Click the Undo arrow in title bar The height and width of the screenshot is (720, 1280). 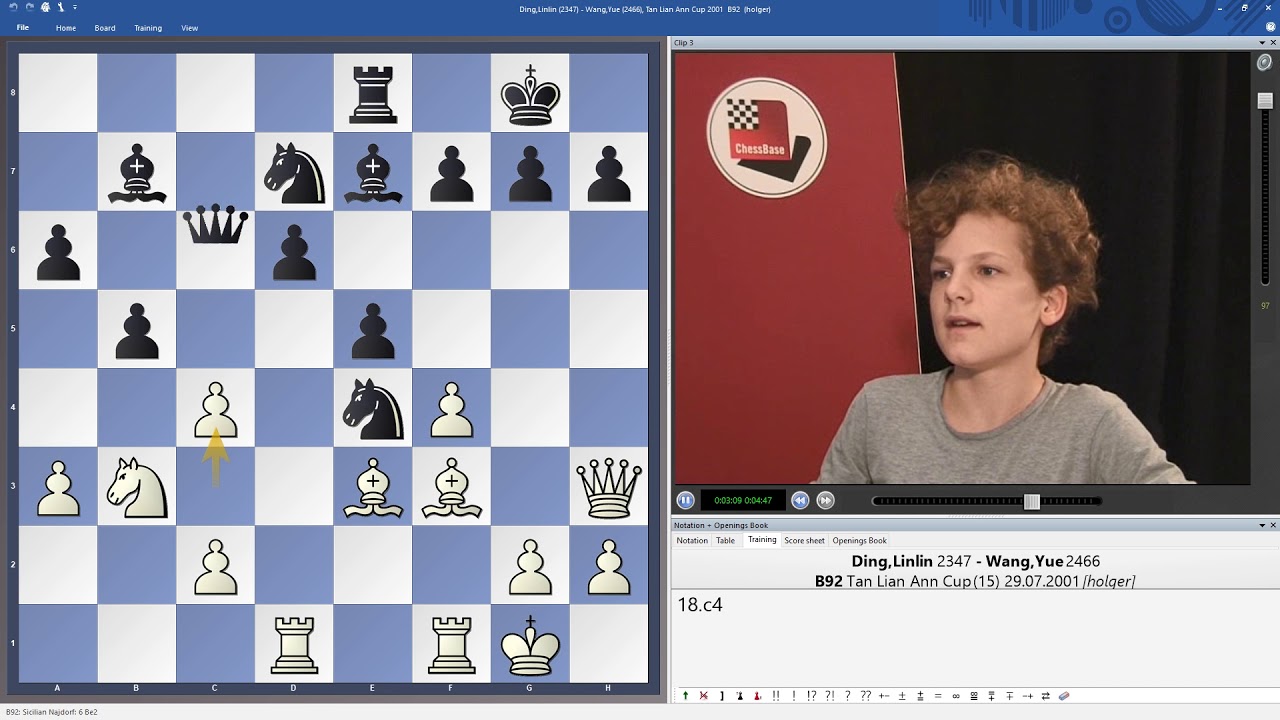pyautogui.click(x=13, y=7)
